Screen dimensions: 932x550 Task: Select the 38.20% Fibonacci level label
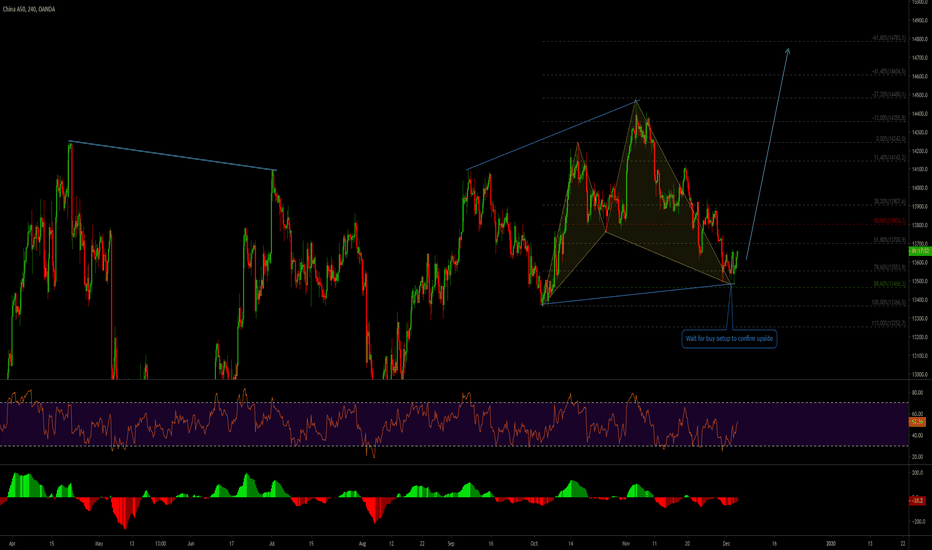(890, 202)
